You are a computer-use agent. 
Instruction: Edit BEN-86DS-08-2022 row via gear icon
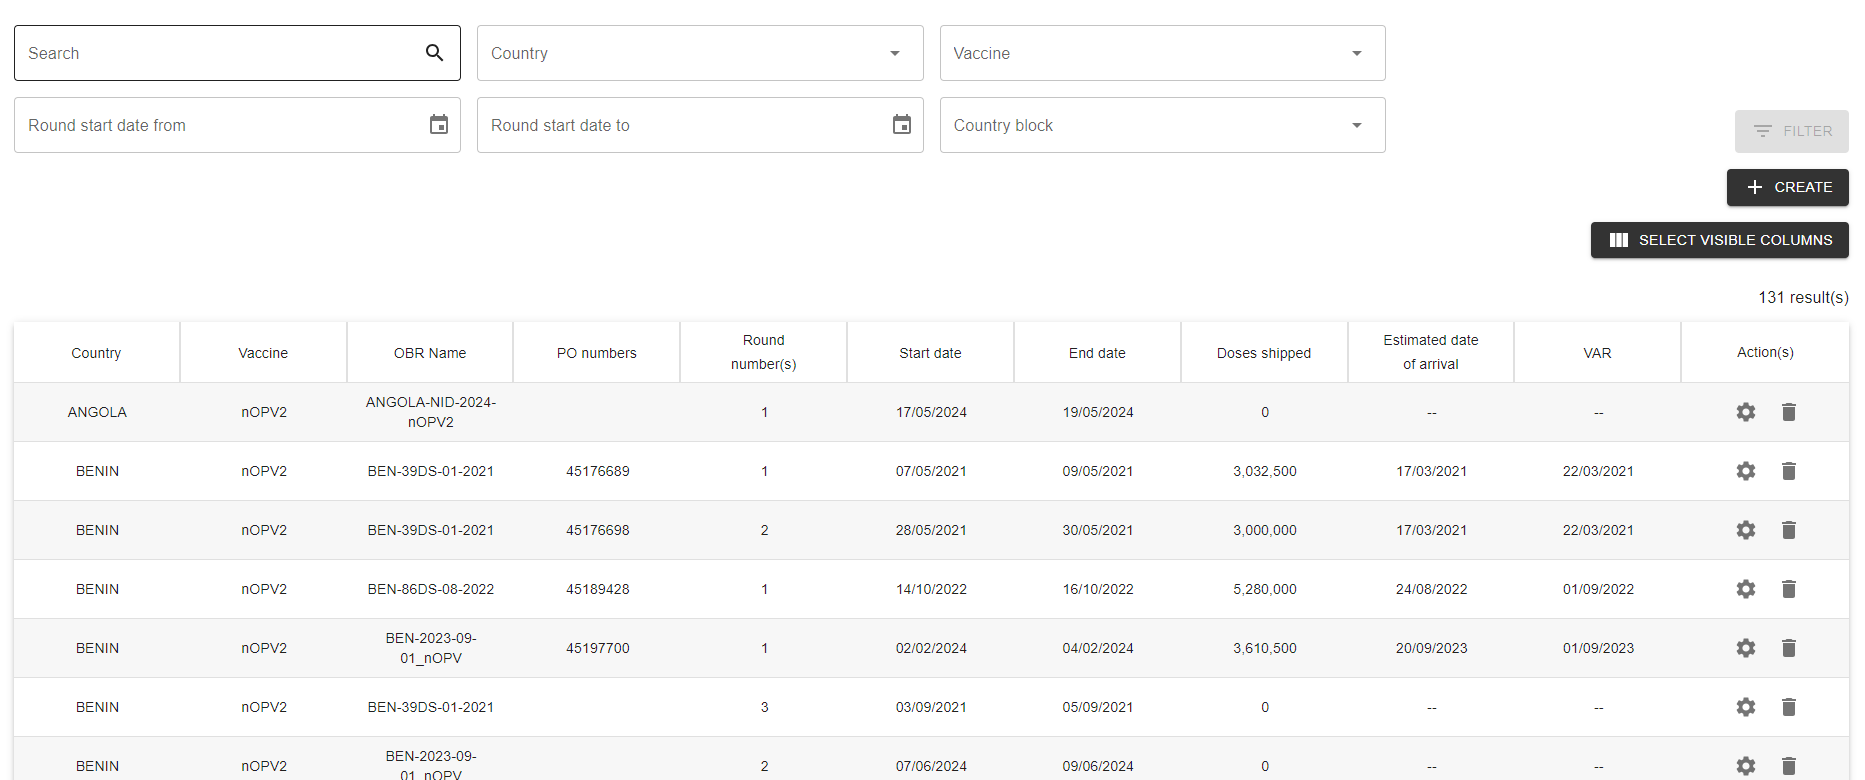pos(1745,589)
